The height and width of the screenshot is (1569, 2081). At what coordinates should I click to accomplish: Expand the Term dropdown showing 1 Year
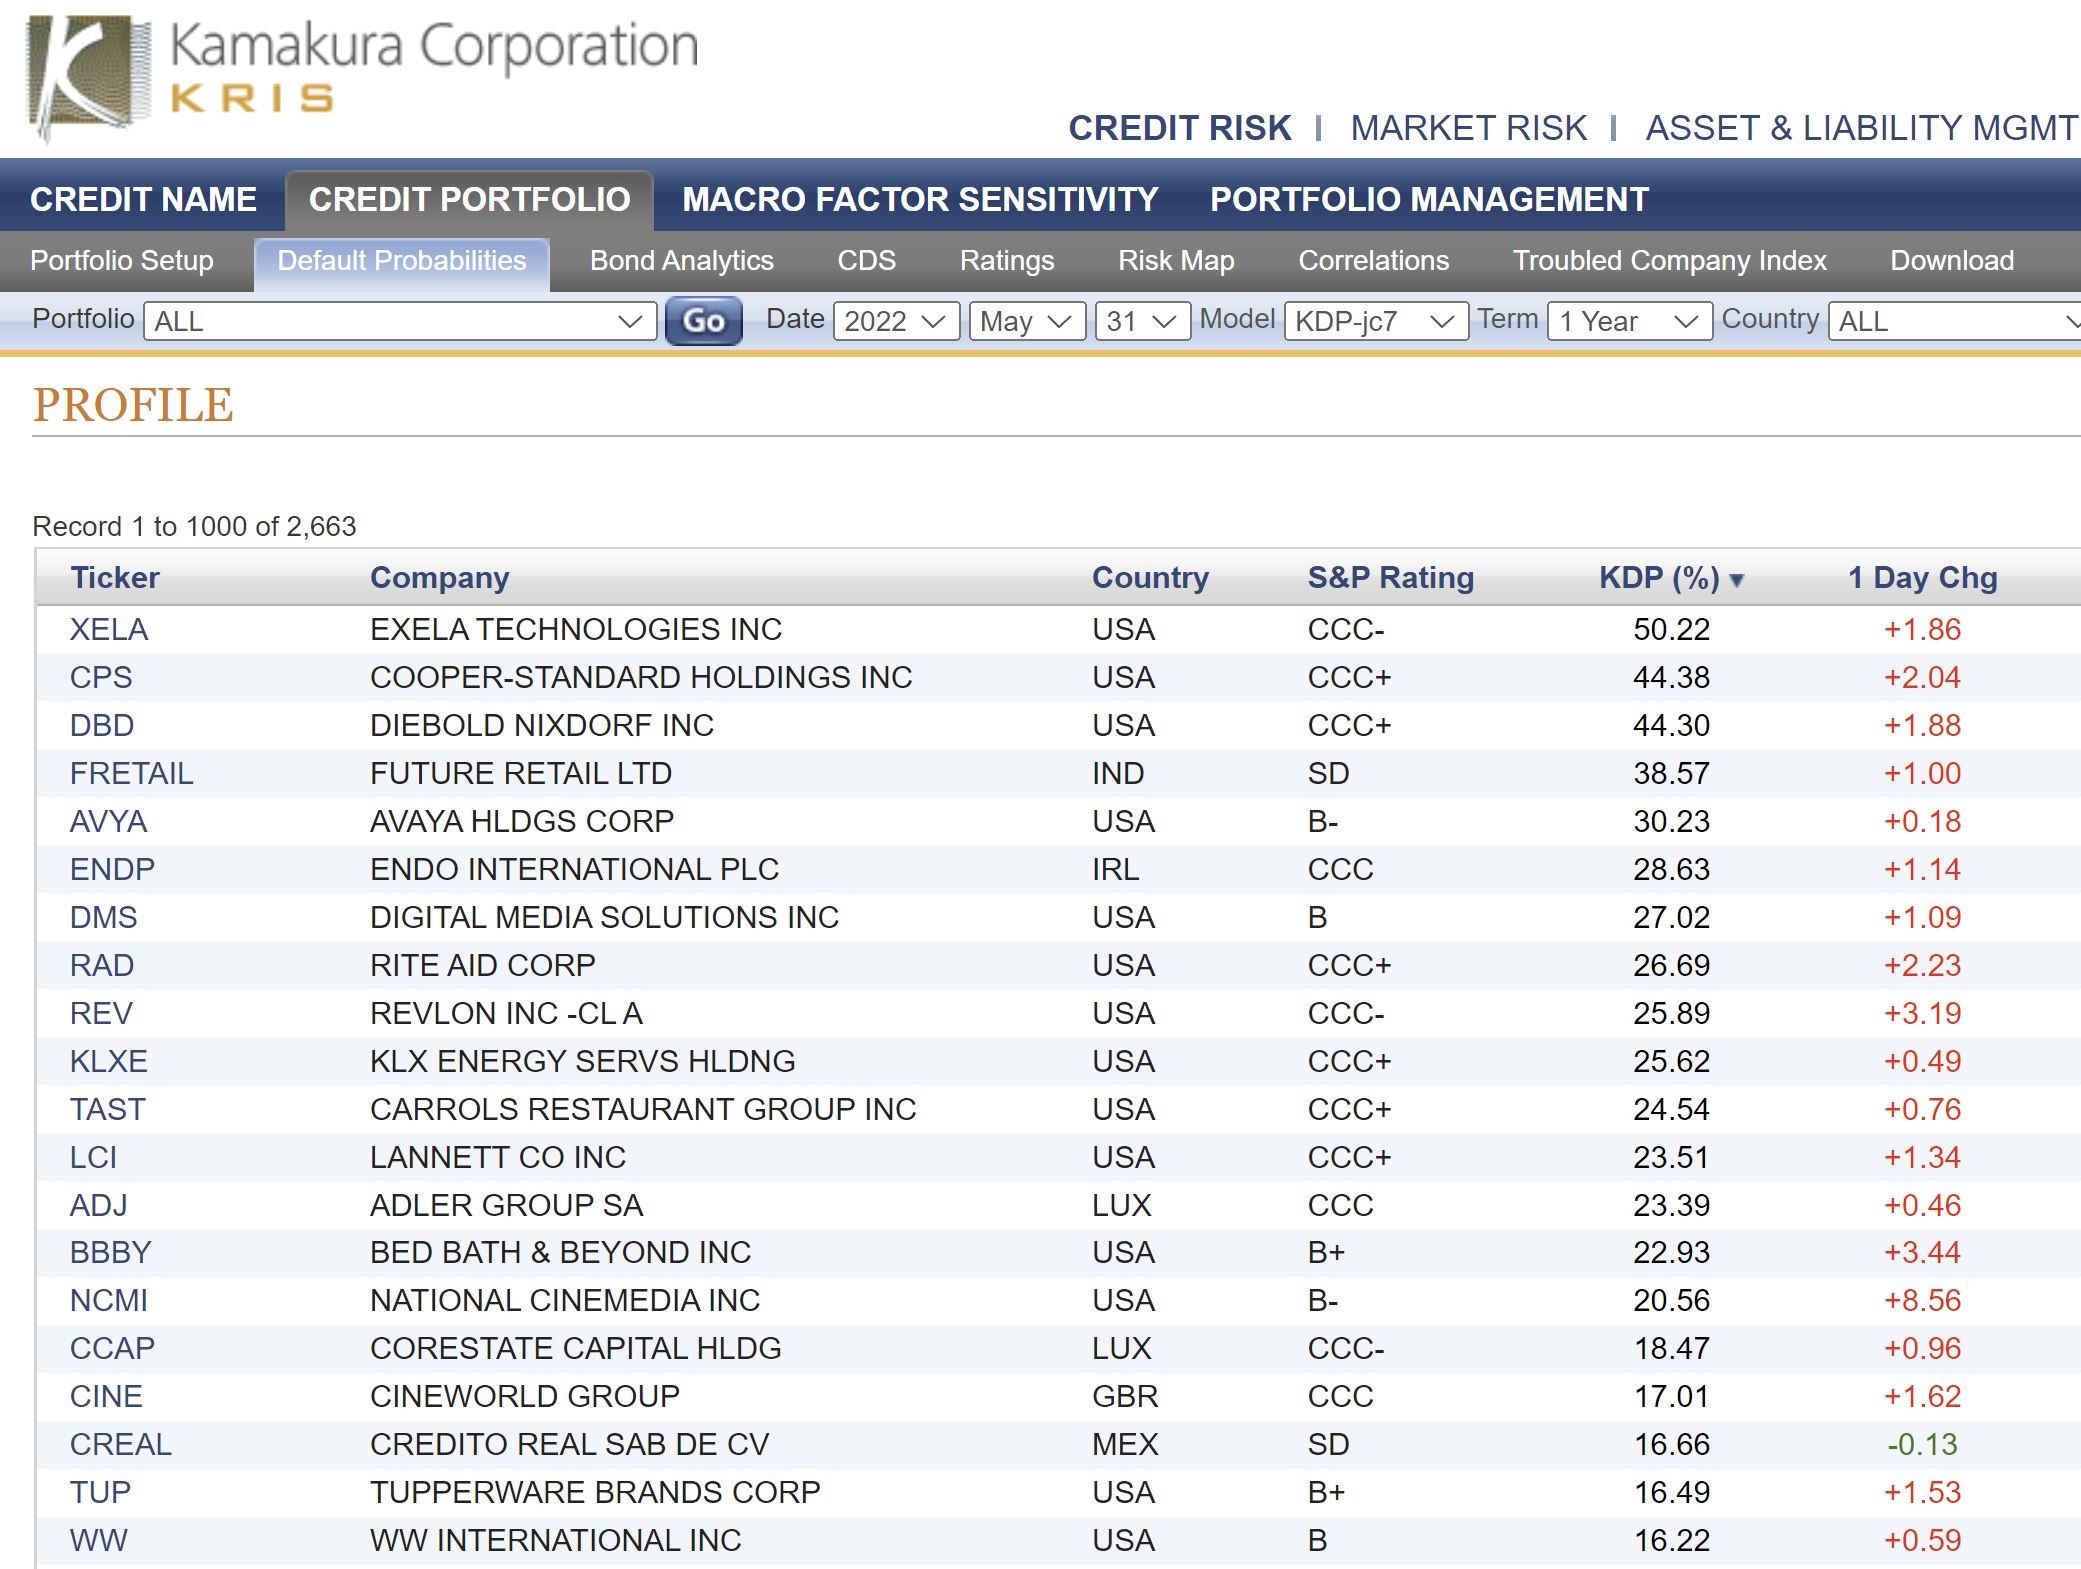1628,321
